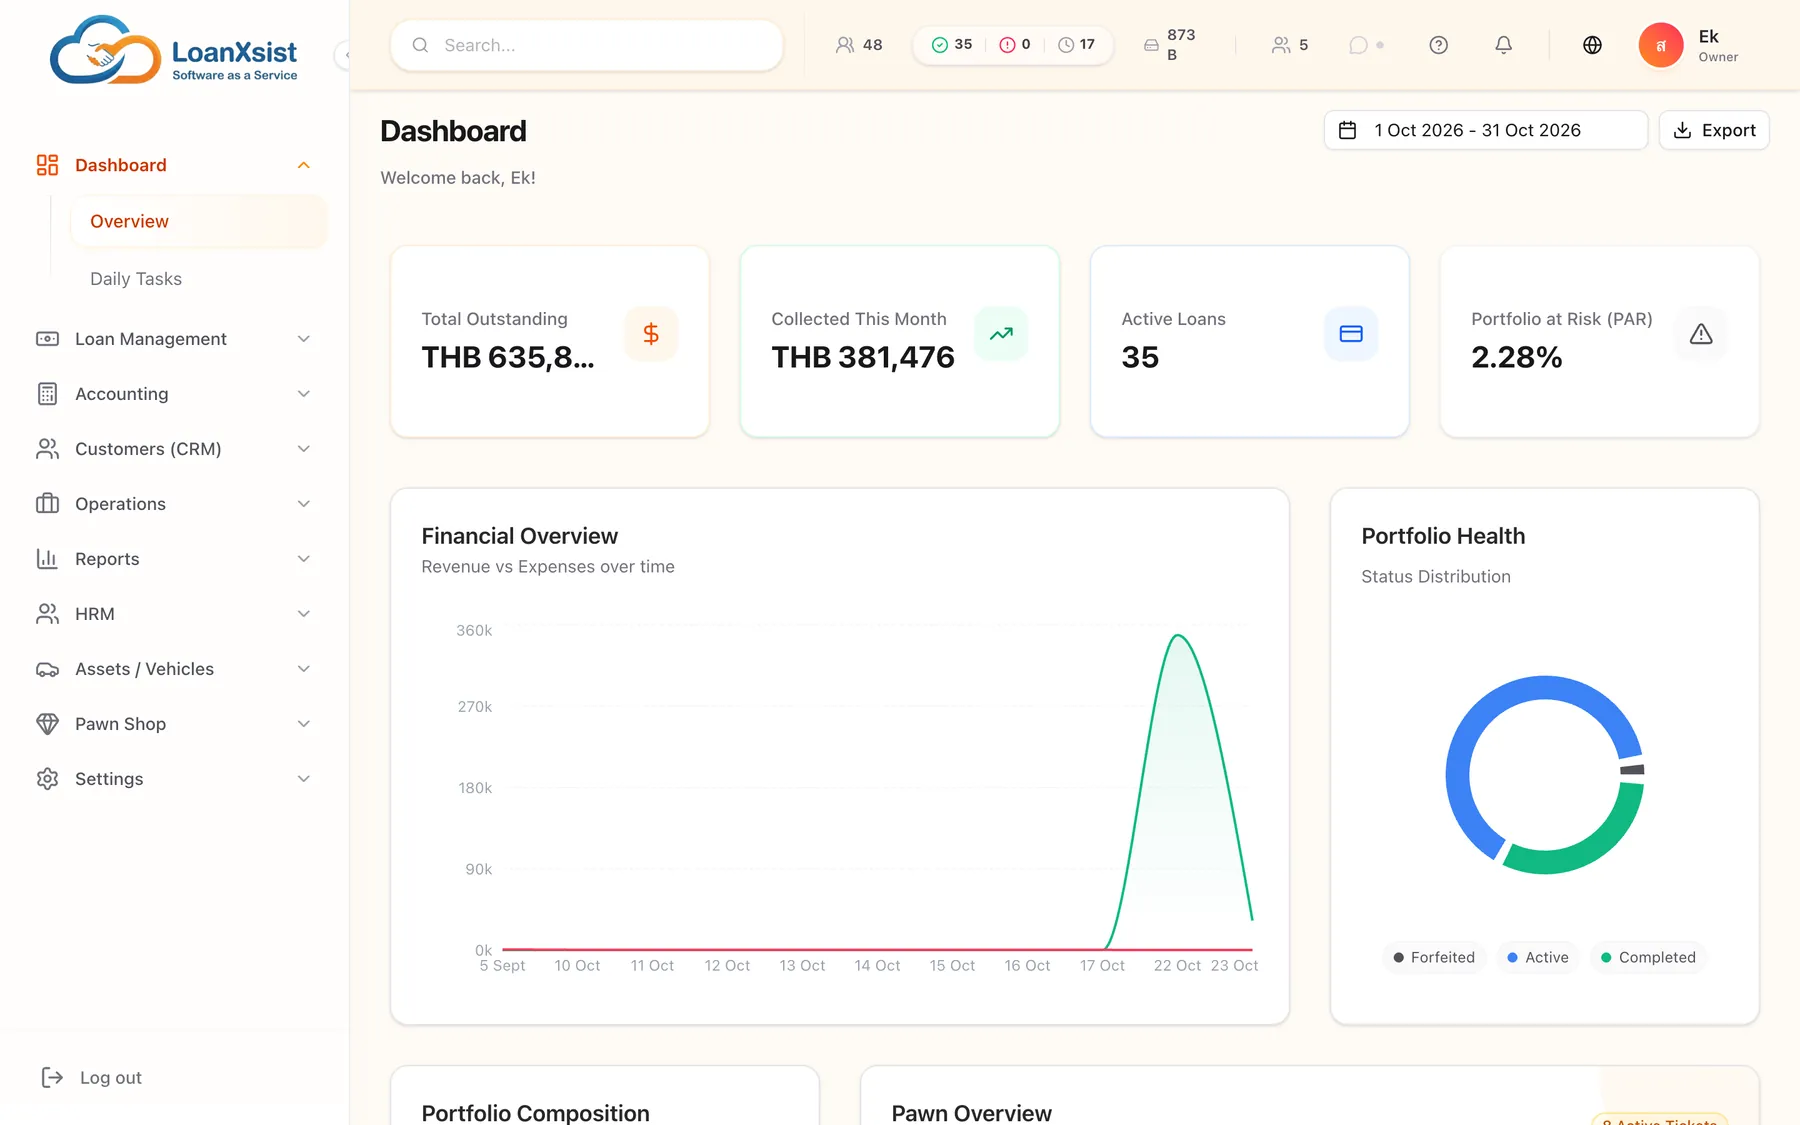Click the trend icon on Collected This Month
The image size is (1800, 1125).
[x=1001, y=334]
